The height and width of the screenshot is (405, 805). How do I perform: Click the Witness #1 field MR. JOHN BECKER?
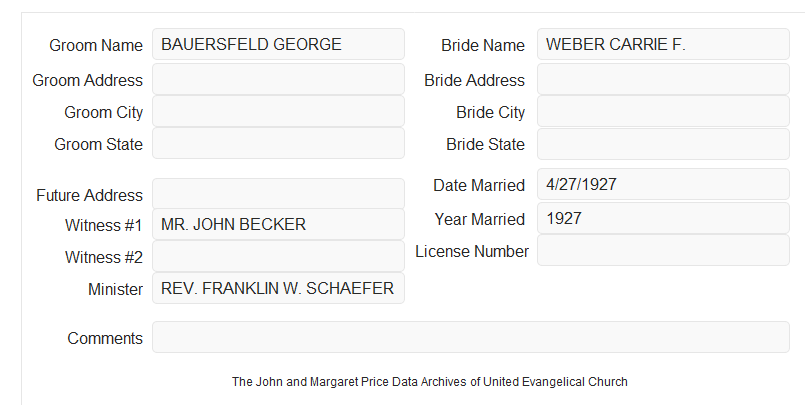(x=278, y=224)
